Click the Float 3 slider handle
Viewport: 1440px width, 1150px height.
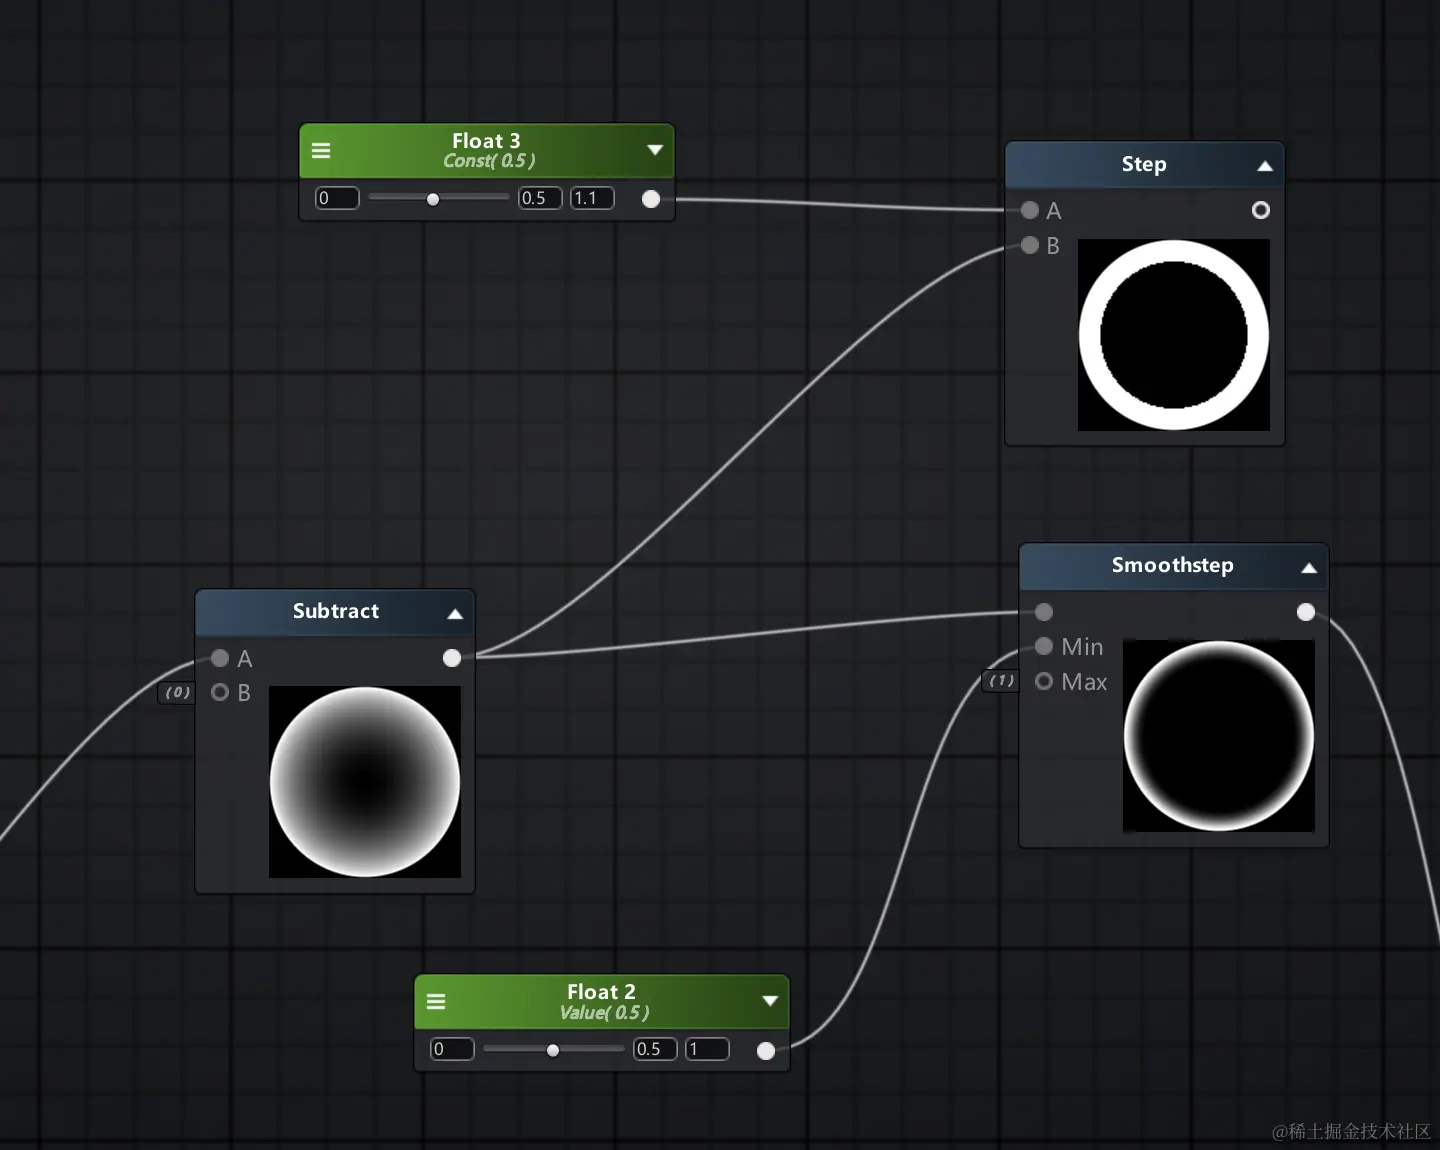(433, 199)
